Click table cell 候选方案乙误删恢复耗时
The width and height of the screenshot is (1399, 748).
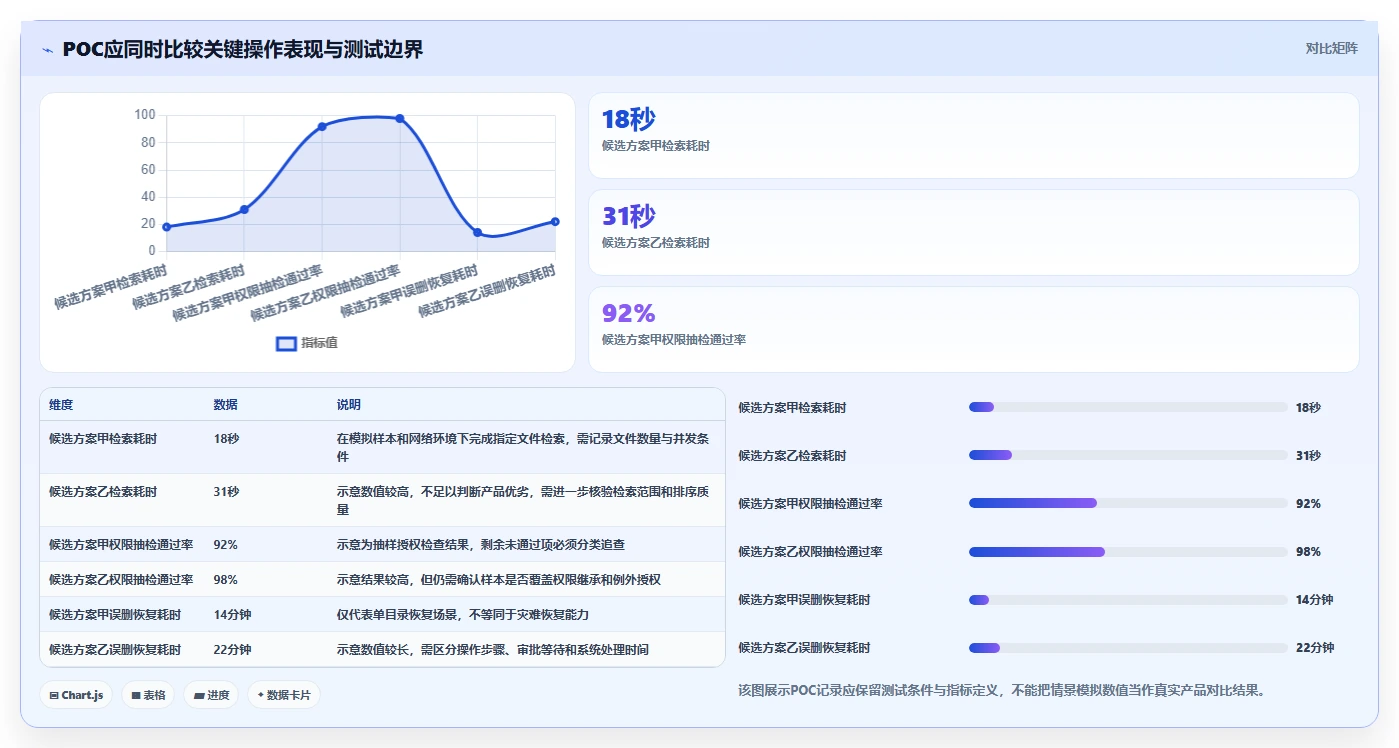point(115,649)
